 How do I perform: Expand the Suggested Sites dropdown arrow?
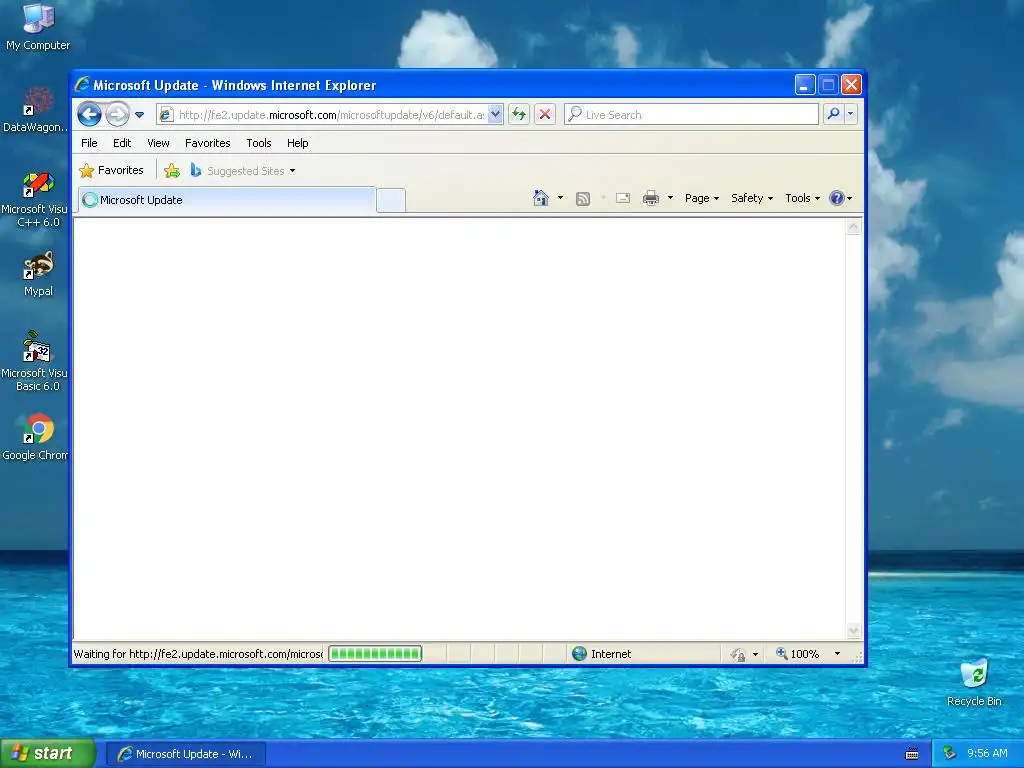coord(293,171)
